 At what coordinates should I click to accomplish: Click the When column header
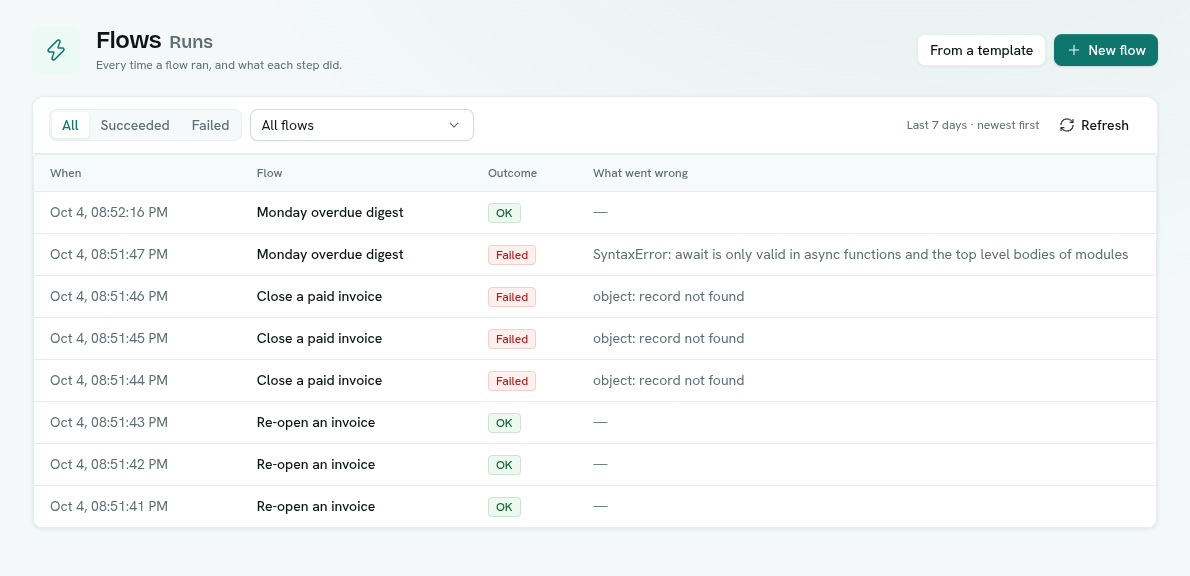tap(66, 173)
